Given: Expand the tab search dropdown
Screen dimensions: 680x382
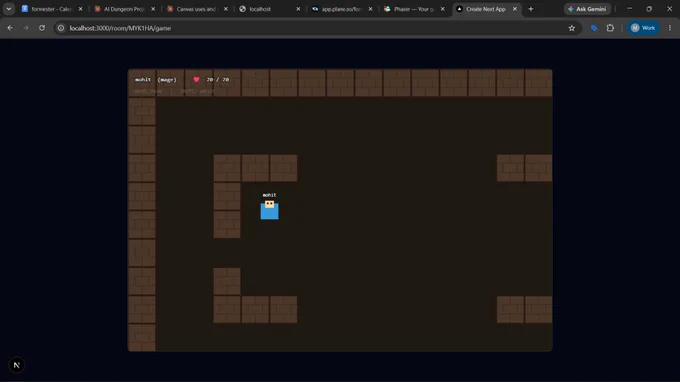Looking at the screenshot, I should (9, 9).
